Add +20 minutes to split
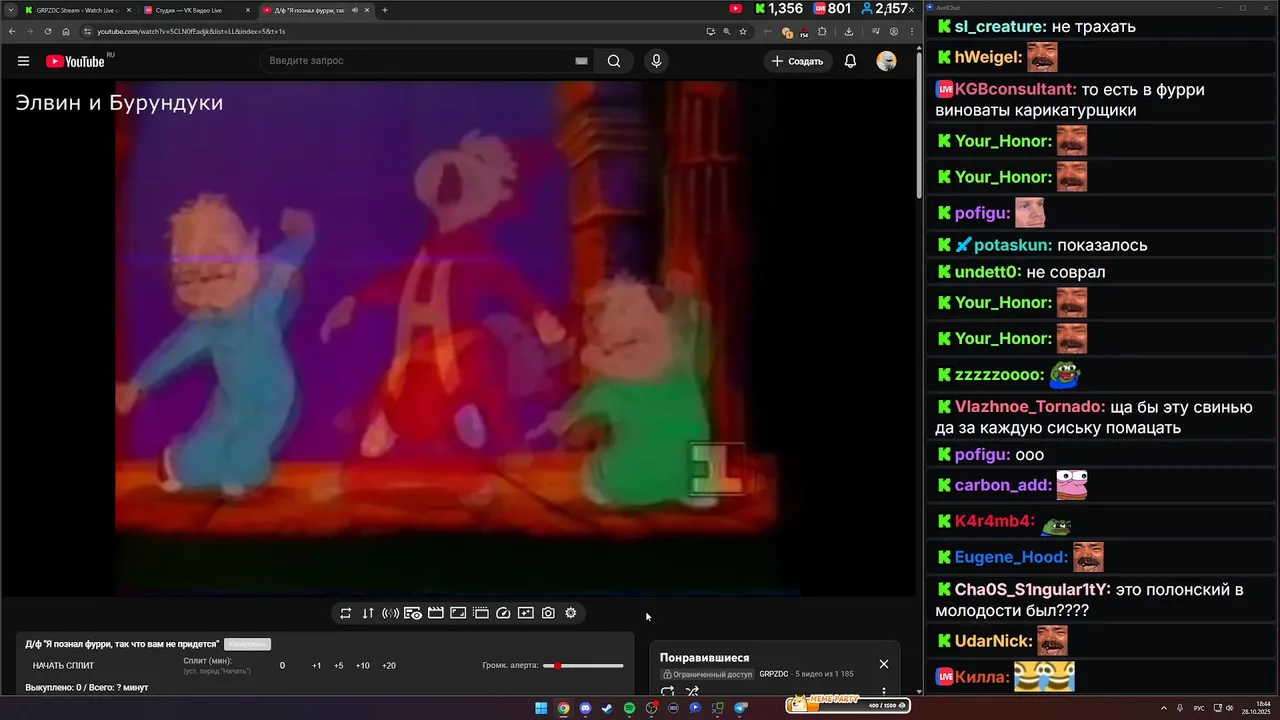Screen dimensions: 1280x720 (389, 666)
